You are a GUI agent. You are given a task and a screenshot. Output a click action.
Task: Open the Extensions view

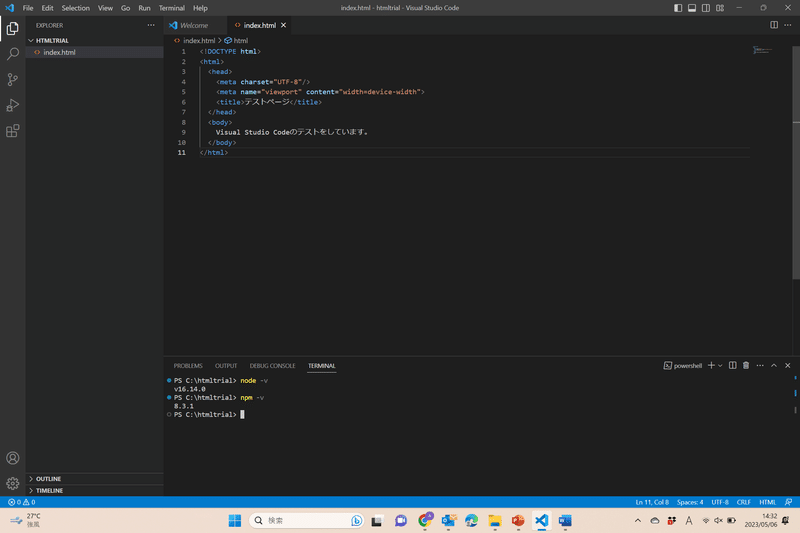[x=13, y=131]
